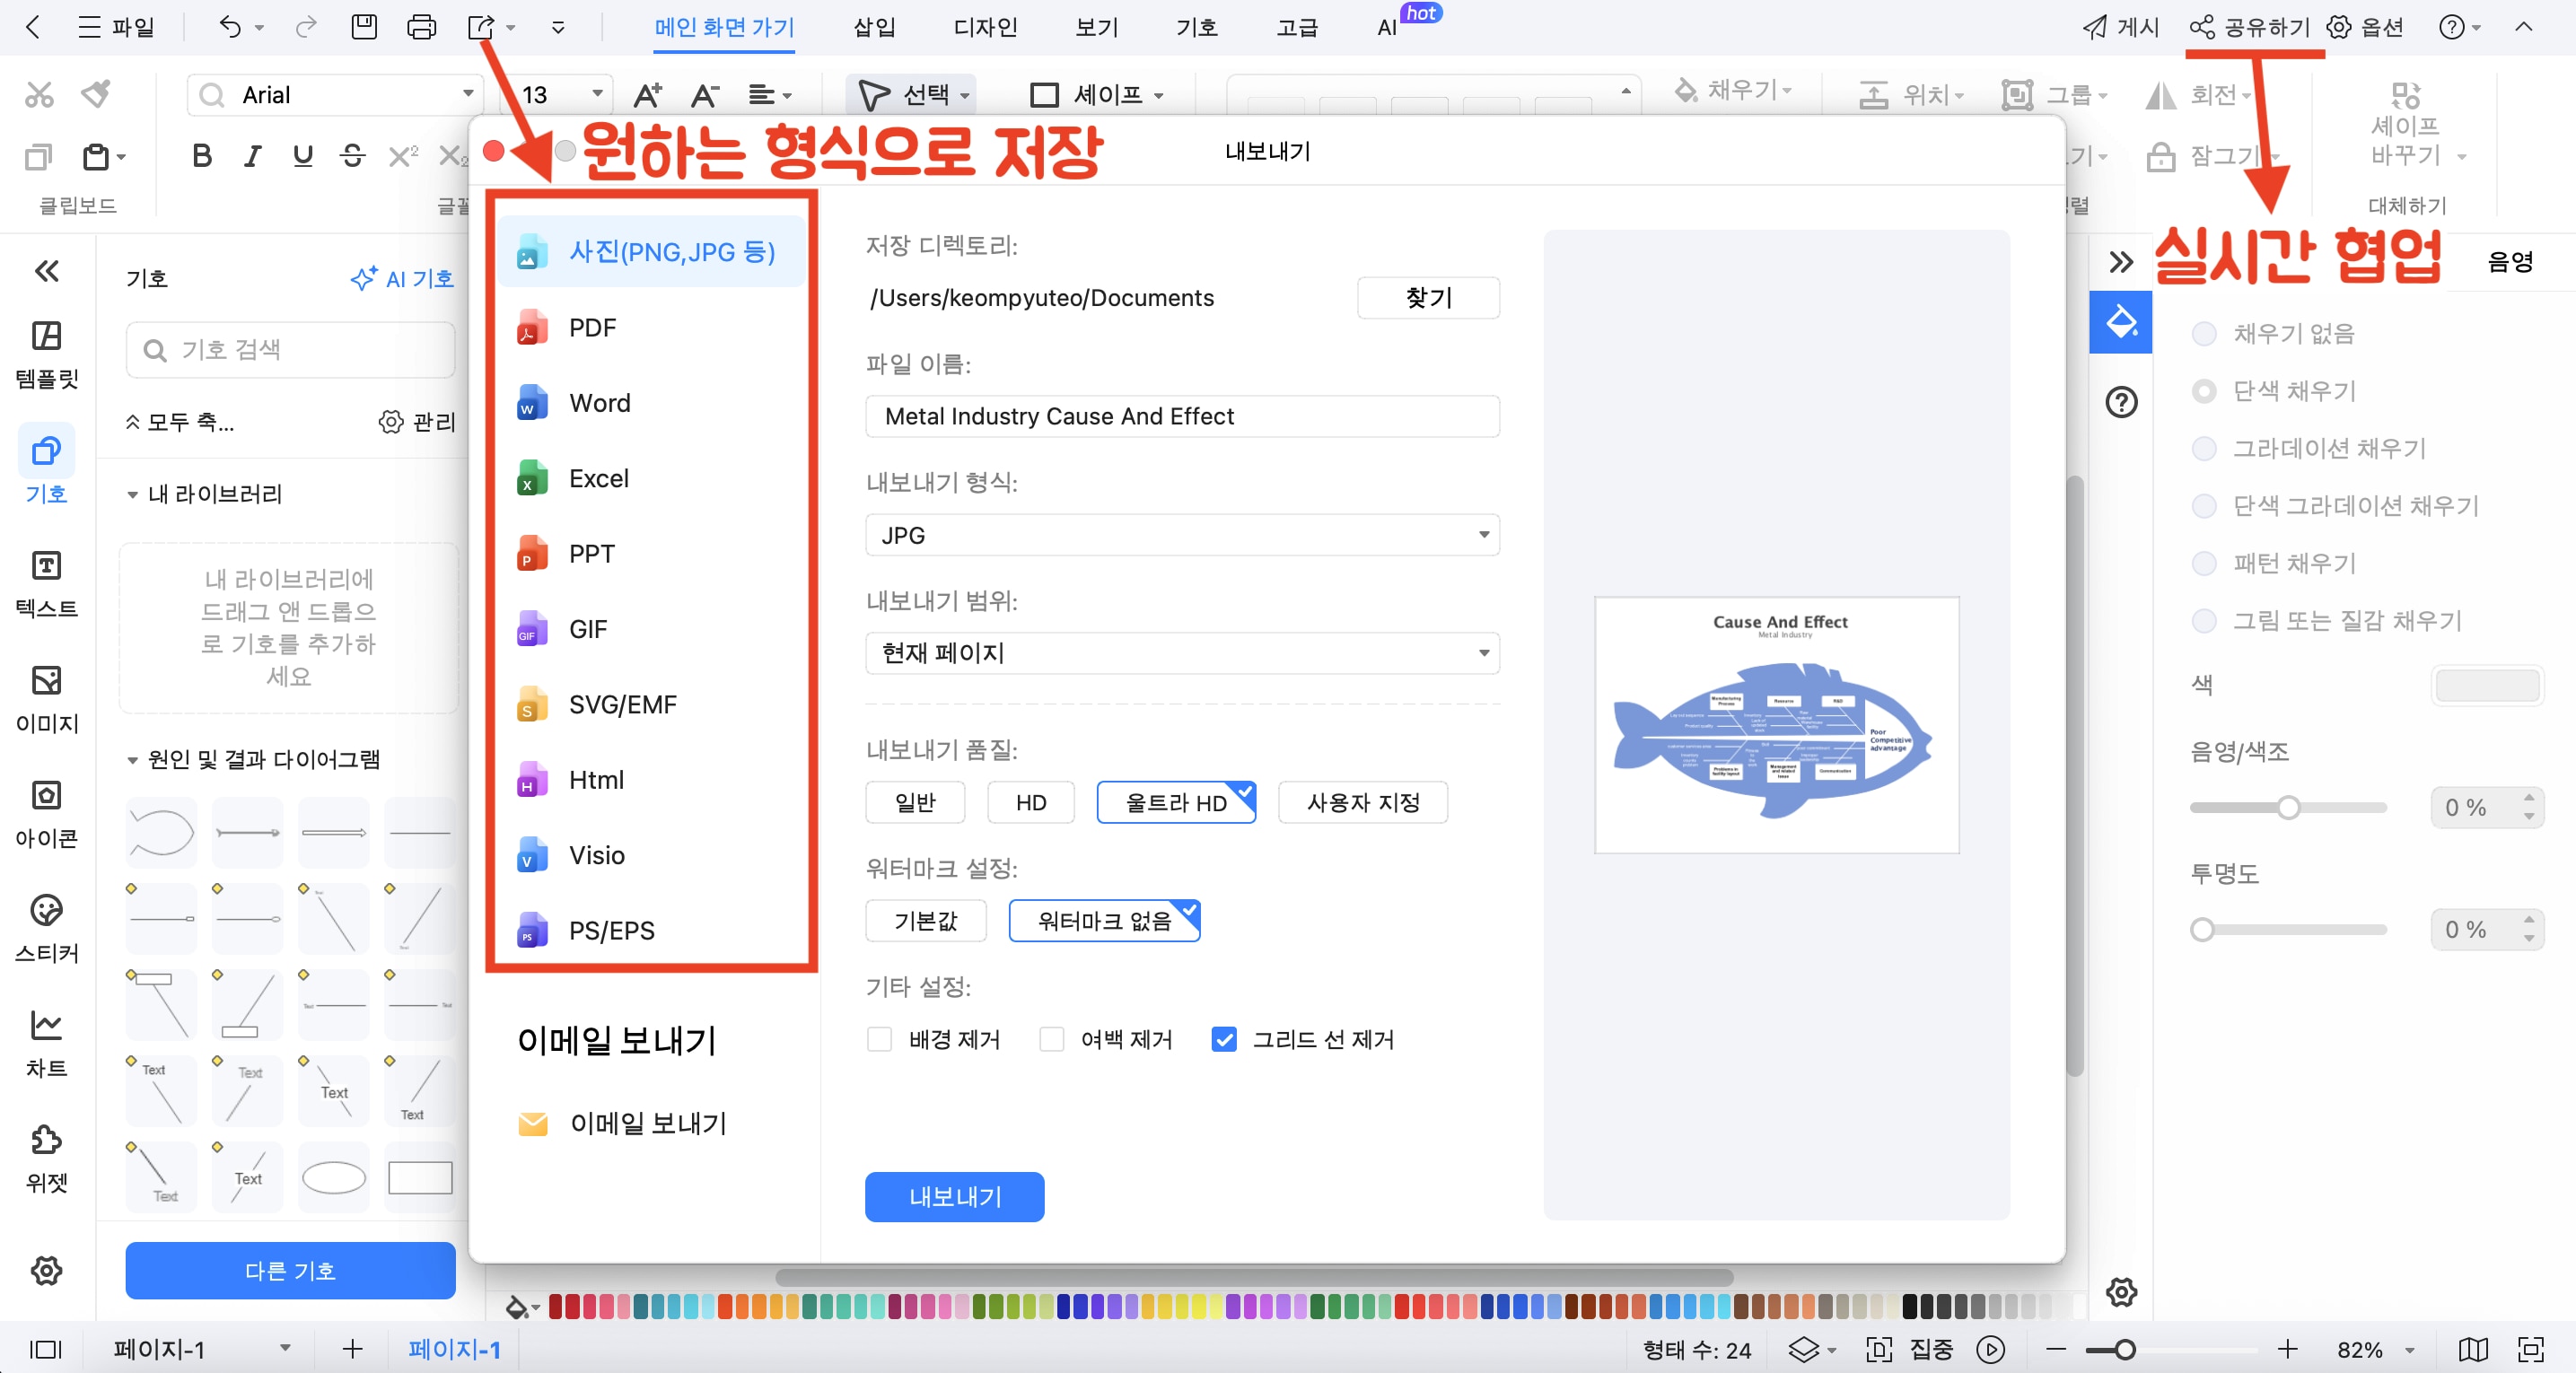The width and height of the screenshot is (2576, 1373).
Task: Click 찾기 to browse save directory
Action: click(x=1427, y=297)
